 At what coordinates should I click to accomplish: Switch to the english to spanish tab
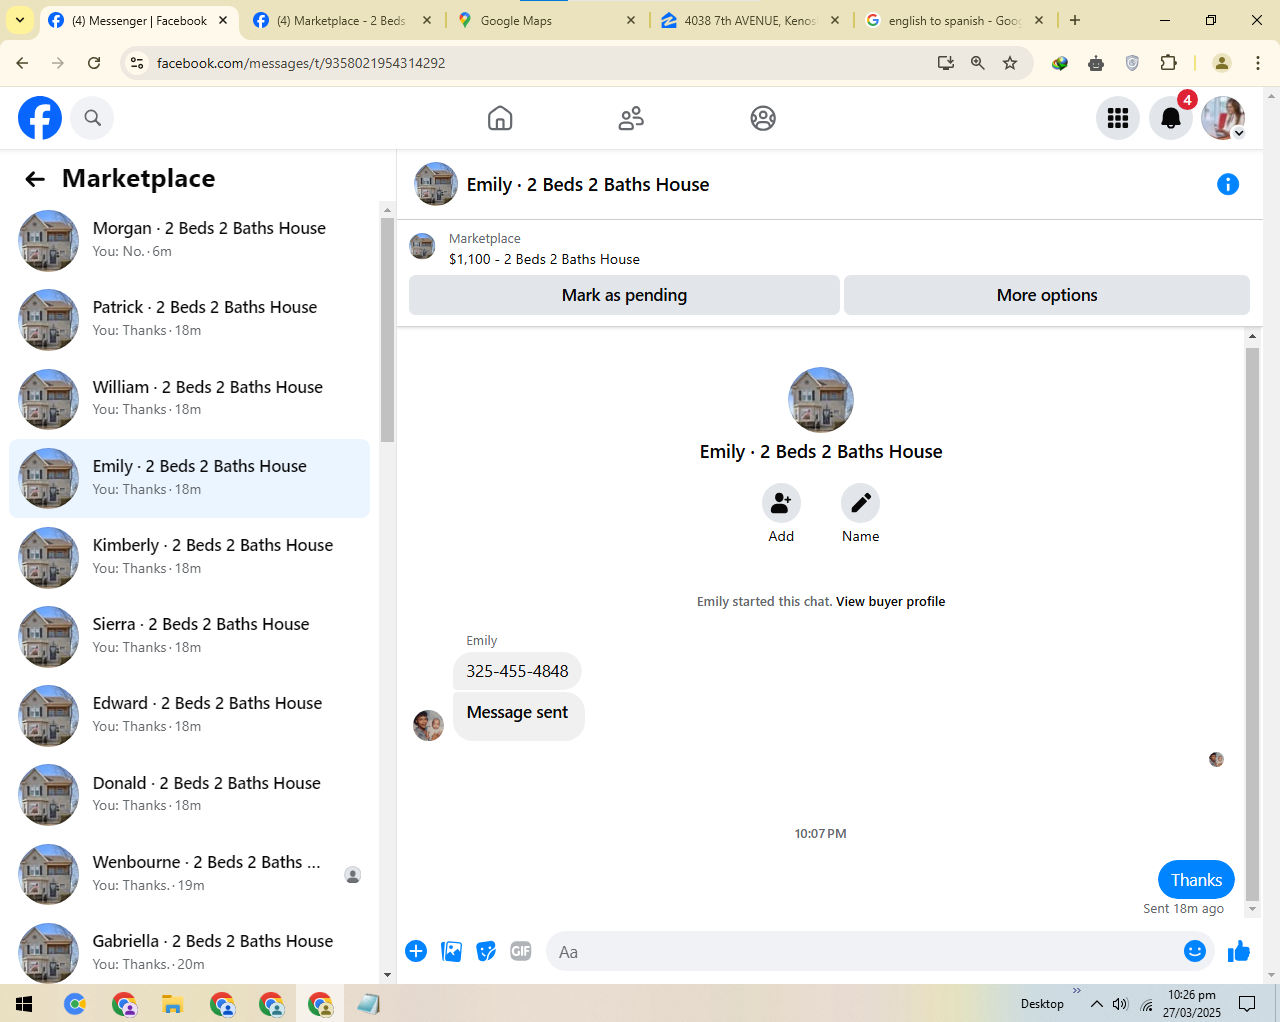pyautogui.click(x=953, y=20)
